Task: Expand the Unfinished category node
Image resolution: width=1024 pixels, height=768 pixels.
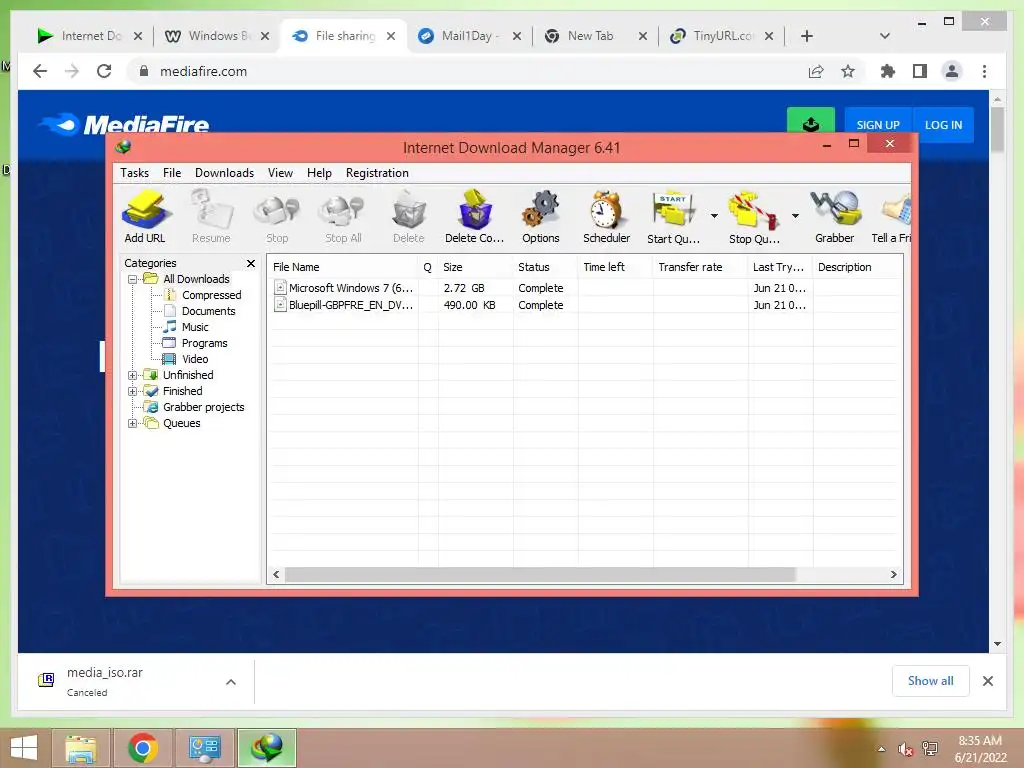Action: point(133,376)
